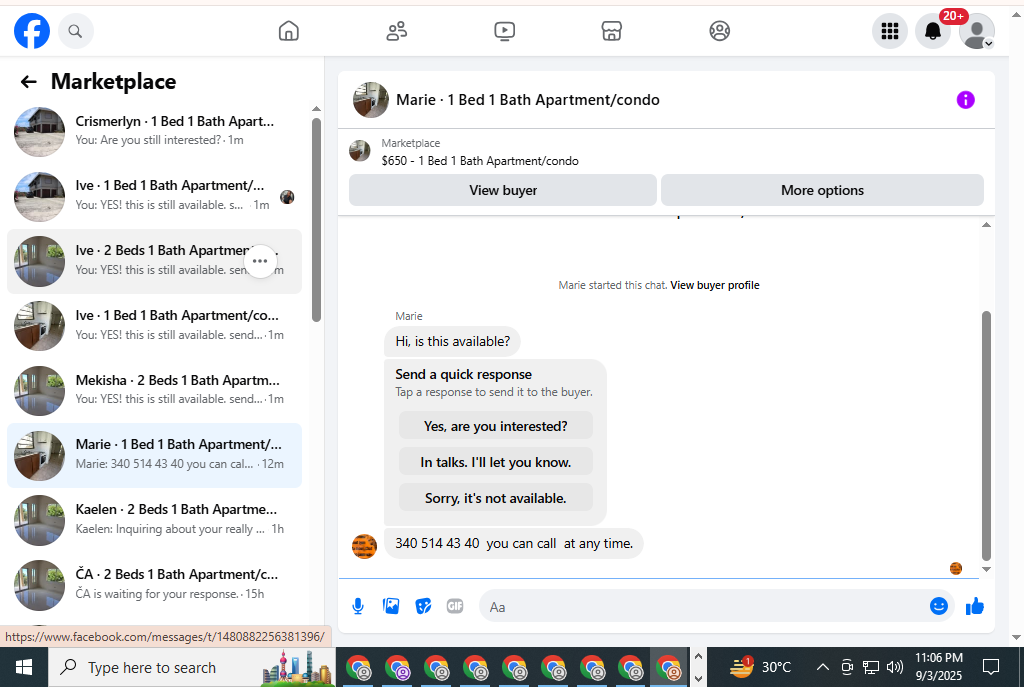The image size is (1024, 687).
Task: Click the back arrow beside Marketplace
Action: [x=28, y=82]
